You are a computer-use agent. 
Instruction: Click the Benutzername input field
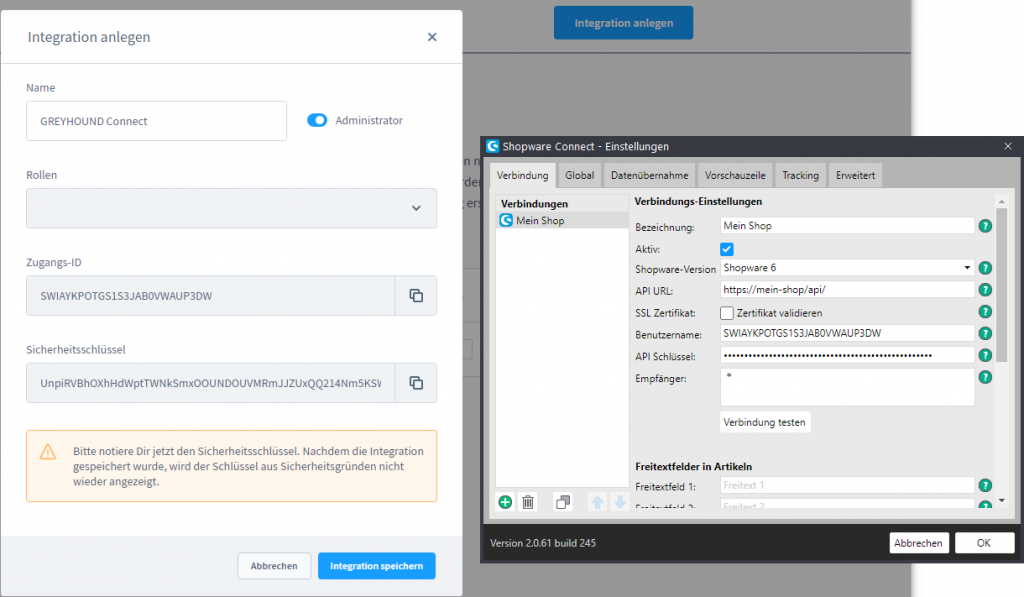[x=847, y=334]
